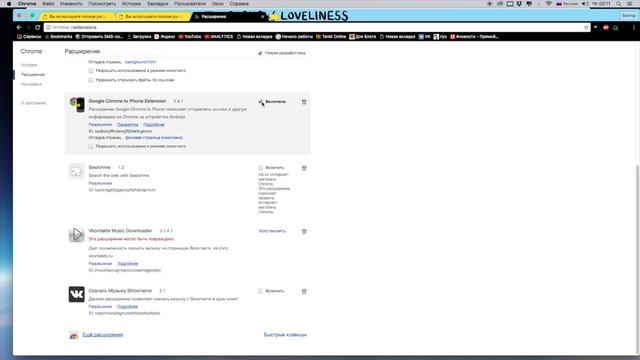Switch to the second yellow browser tab

153,17
